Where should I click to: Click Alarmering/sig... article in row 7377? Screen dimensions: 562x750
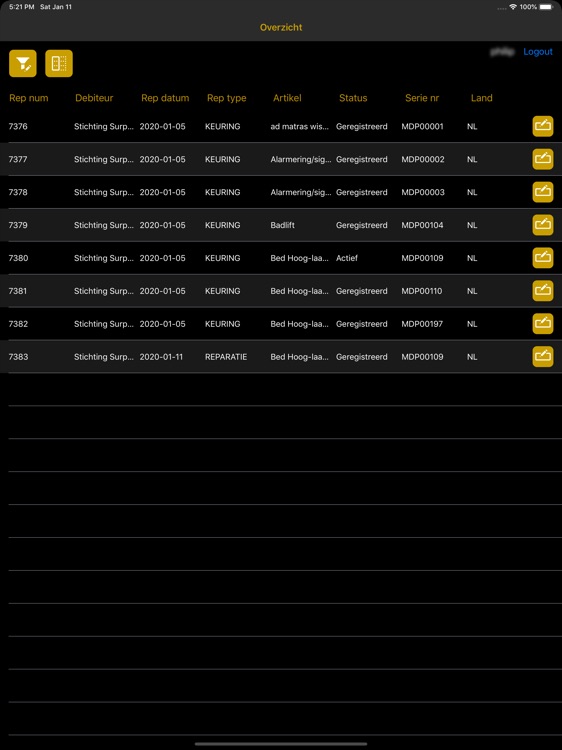[301, 159]
